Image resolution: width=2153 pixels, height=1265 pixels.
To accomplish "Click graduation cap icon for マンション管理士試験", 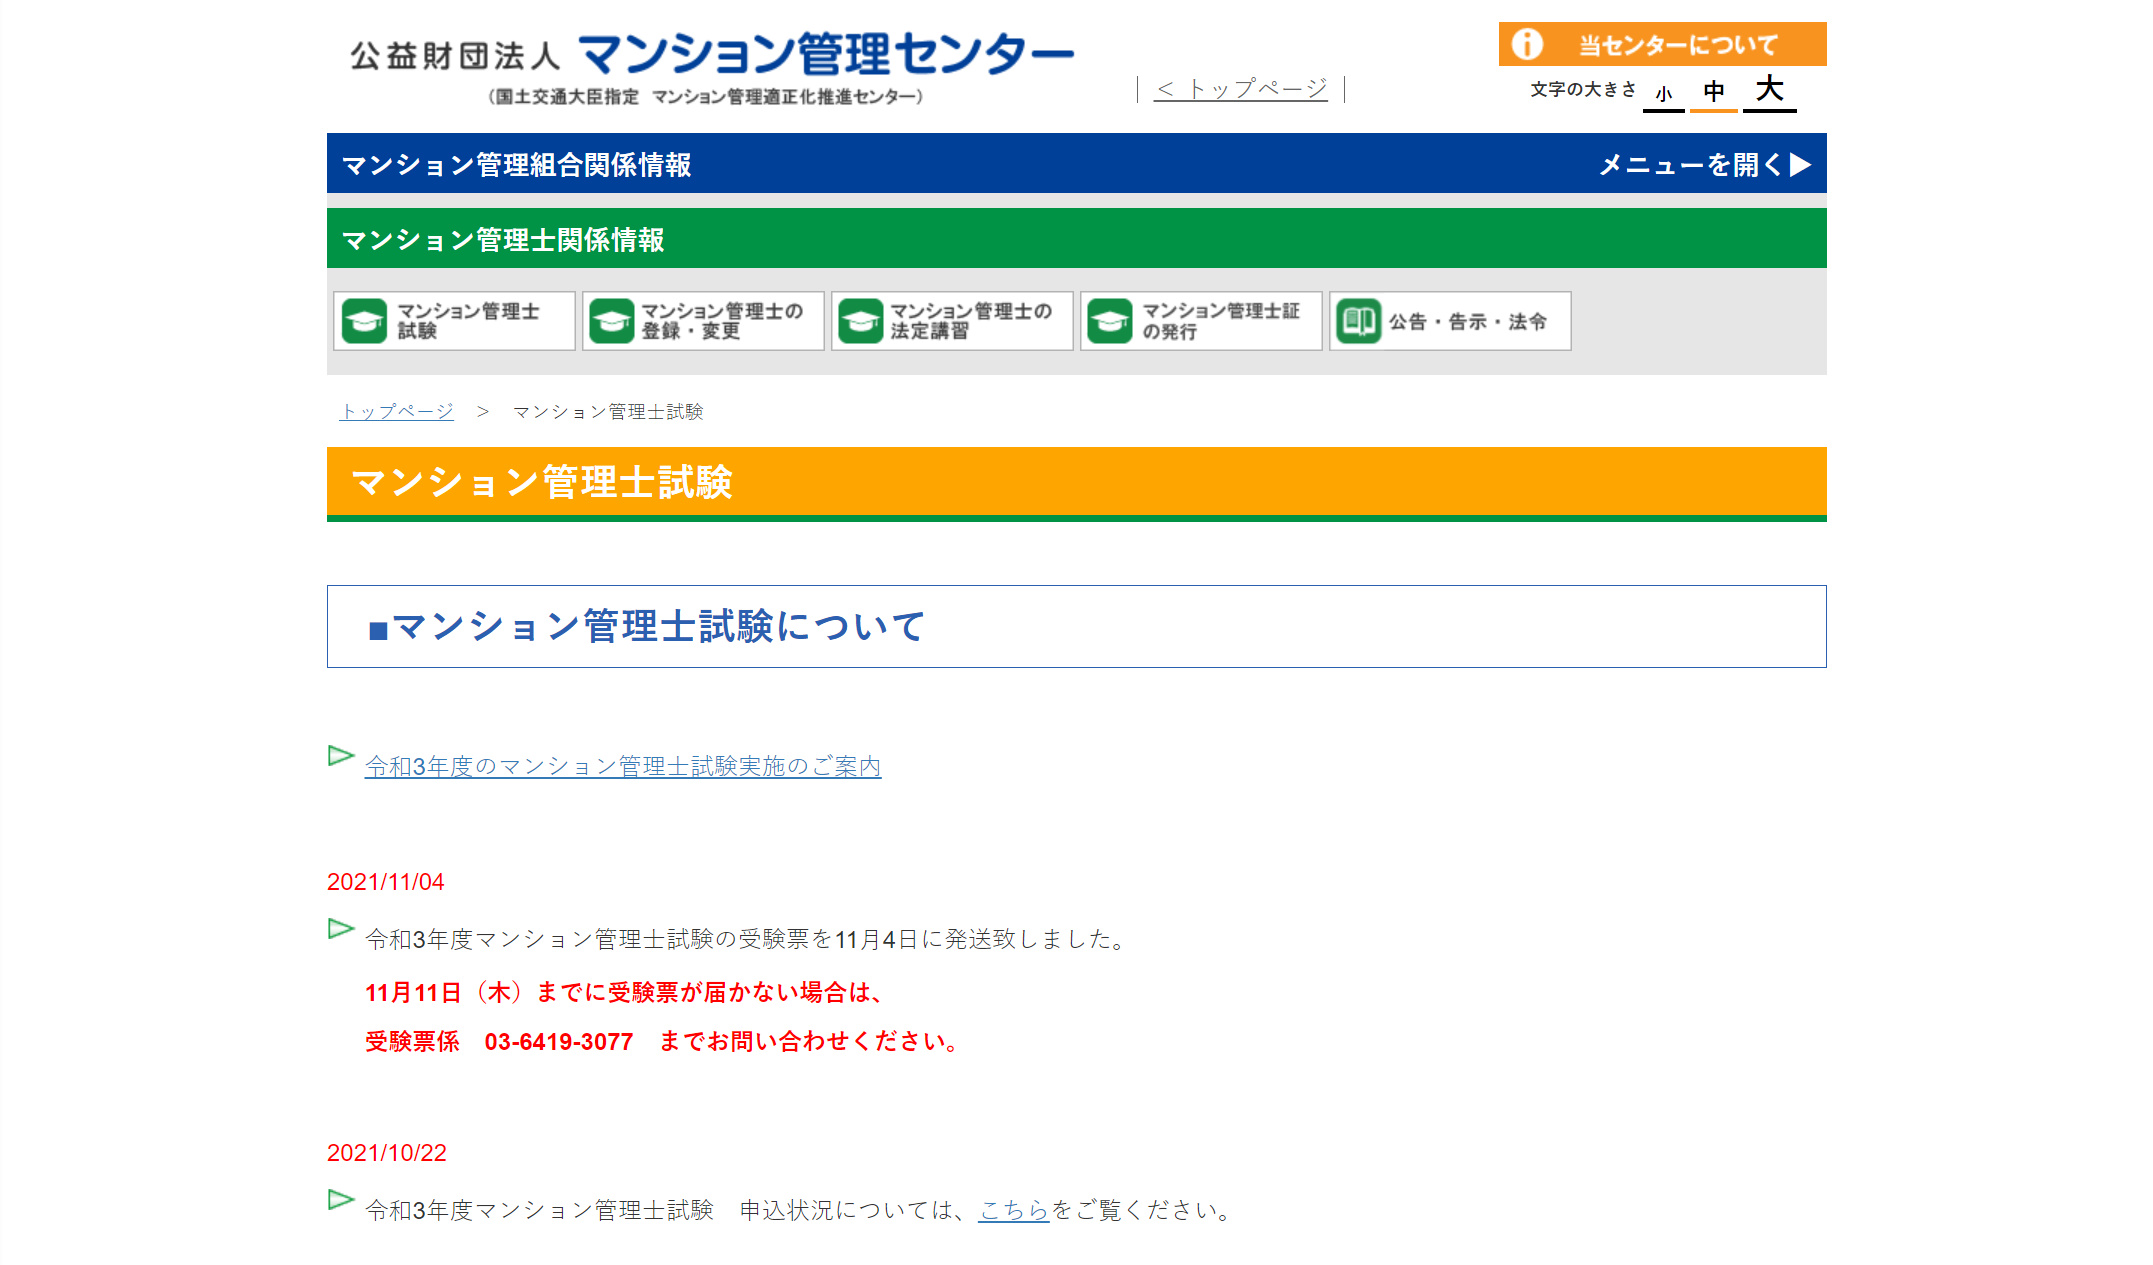I will 364,321.
